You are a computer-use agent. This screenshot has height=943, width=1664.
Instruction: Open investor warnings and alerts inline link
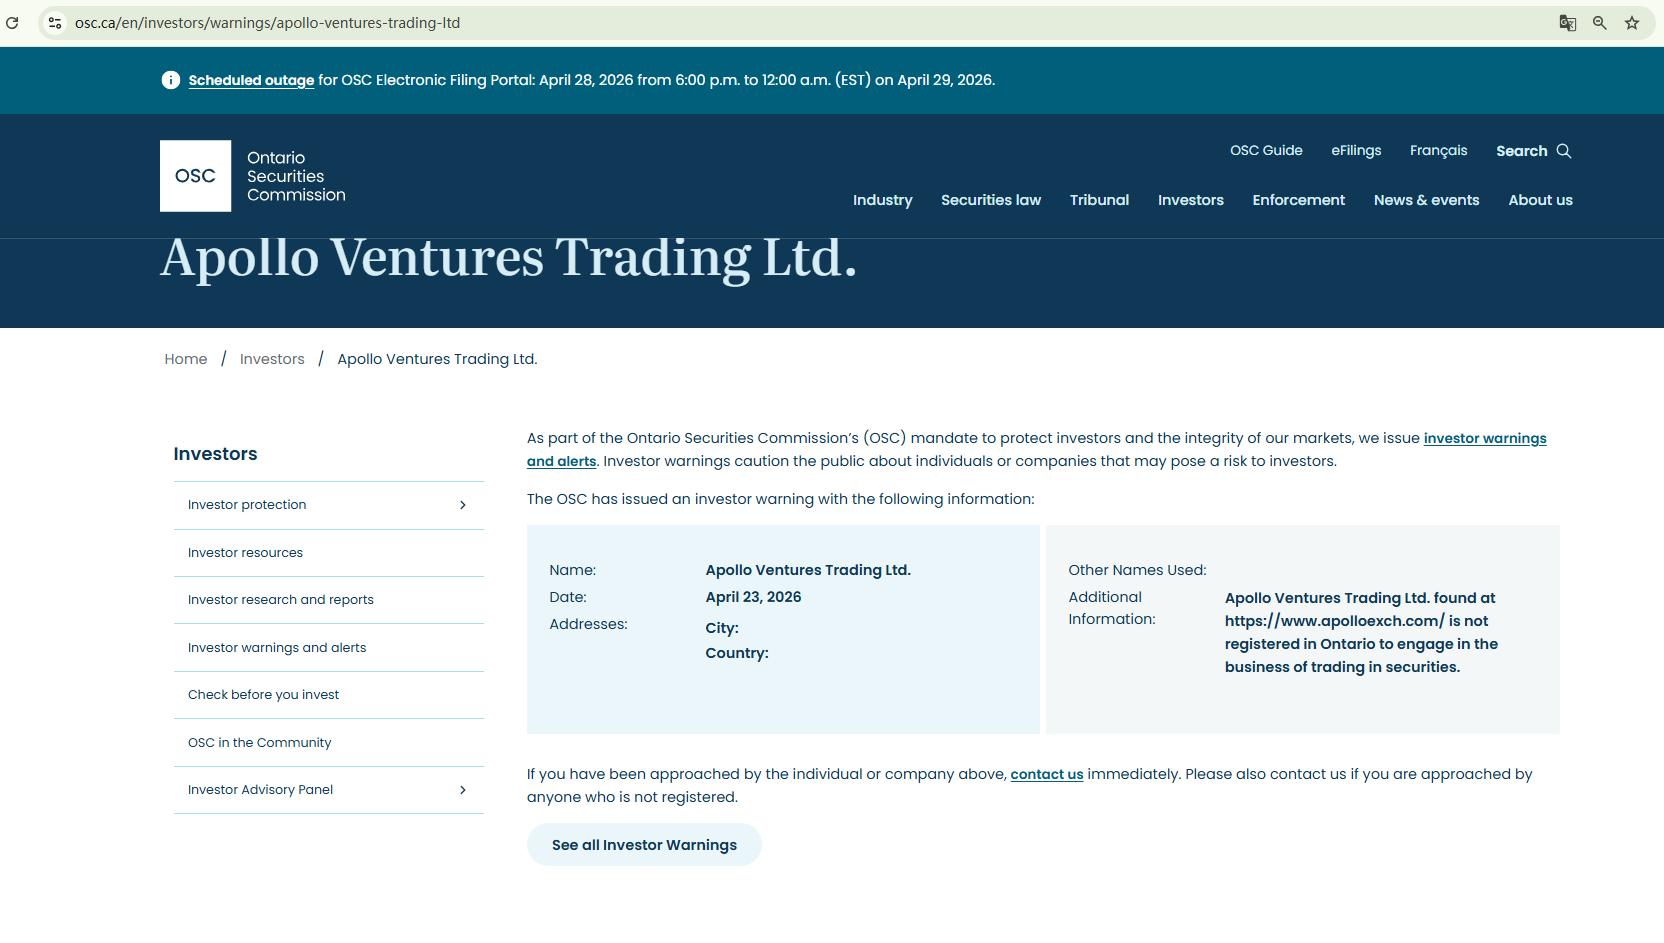click(1485, 438)
